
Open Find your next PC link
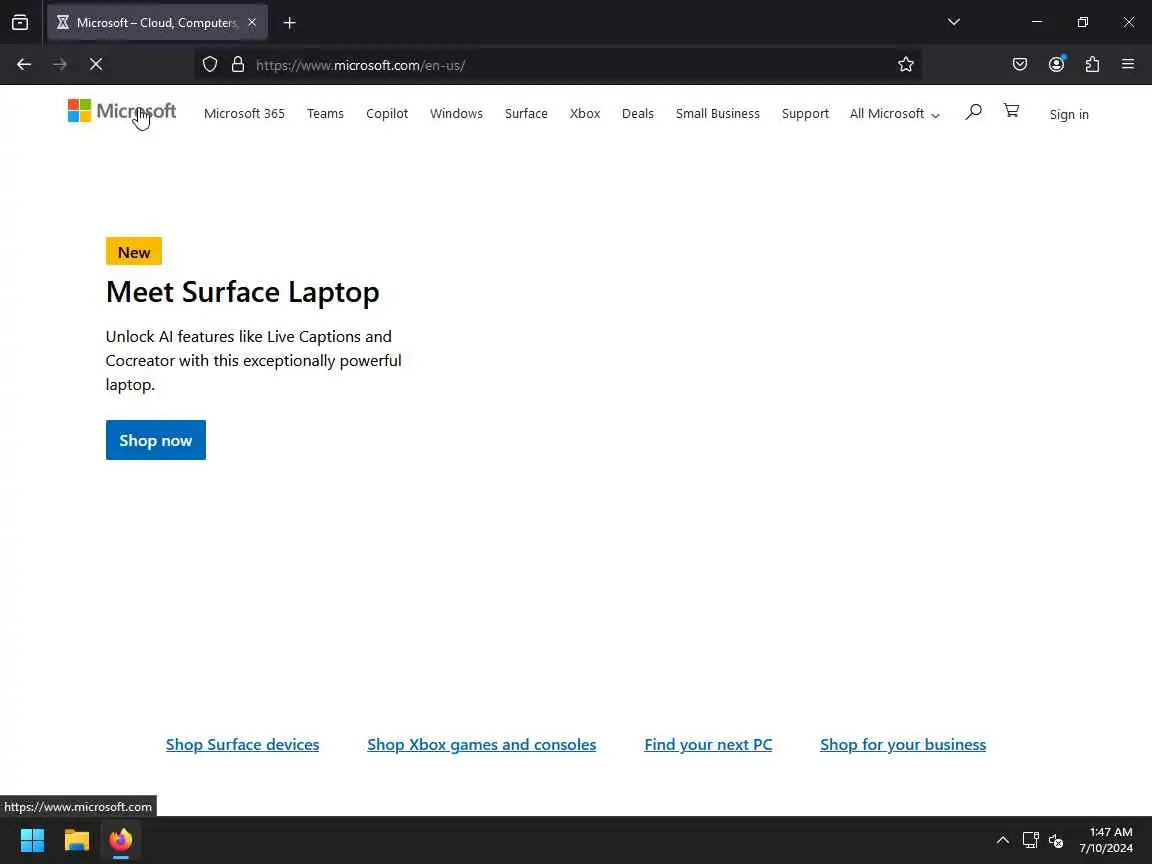pos(708,744)
